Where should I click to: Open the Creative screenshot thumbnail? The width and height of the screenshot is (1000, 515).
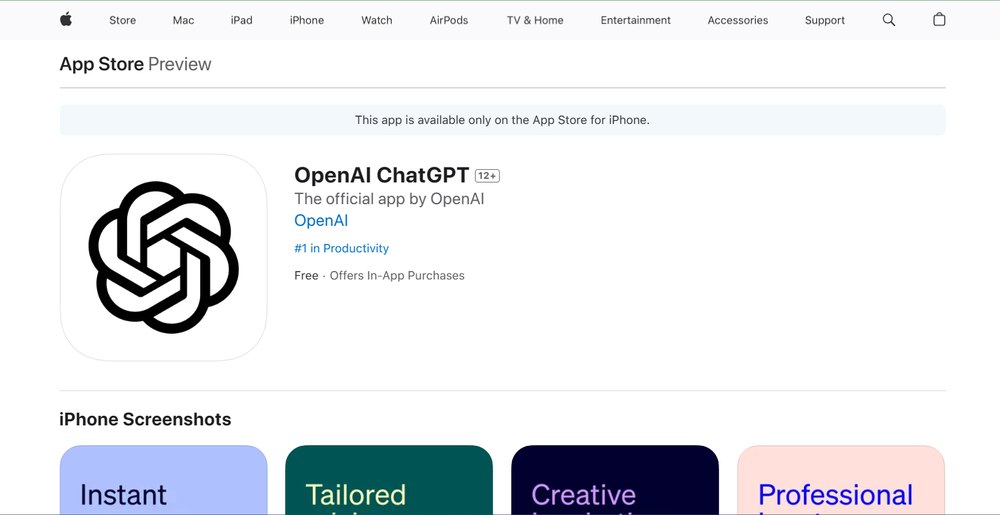[615, 480]
